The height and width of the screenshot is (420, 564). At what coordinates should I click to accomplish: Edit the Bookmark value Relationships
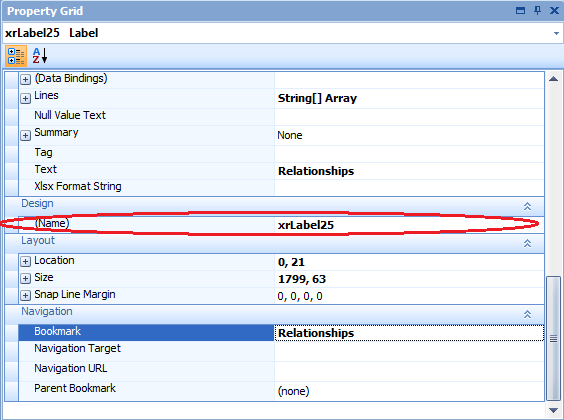(x=409, y=333)
